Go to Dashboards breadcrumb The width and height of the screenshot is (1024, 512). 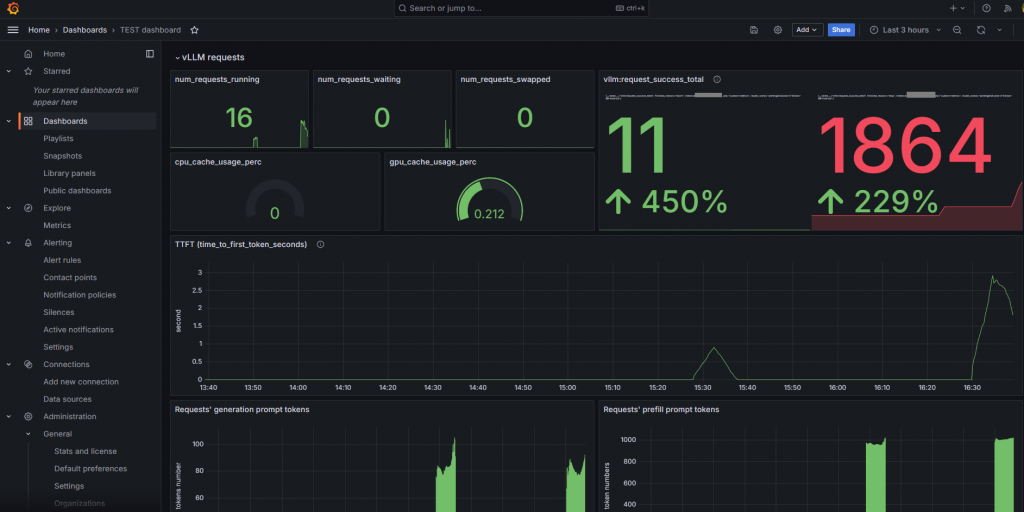pos(85,30)
